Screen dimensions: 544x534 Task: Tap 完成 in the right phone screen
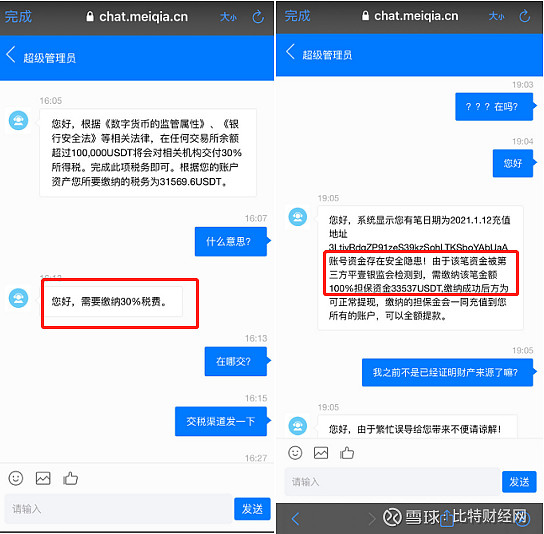click(x=297, y=16)
